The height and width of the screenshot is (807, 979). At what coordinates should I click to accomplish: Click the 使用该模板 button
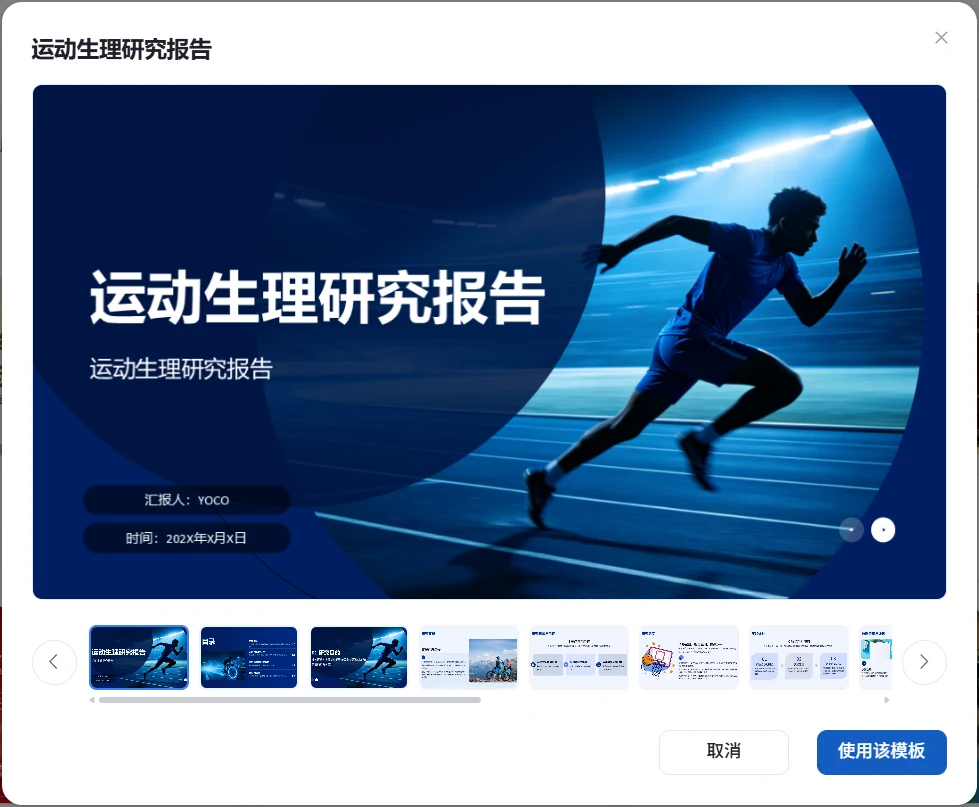[881, 752]
